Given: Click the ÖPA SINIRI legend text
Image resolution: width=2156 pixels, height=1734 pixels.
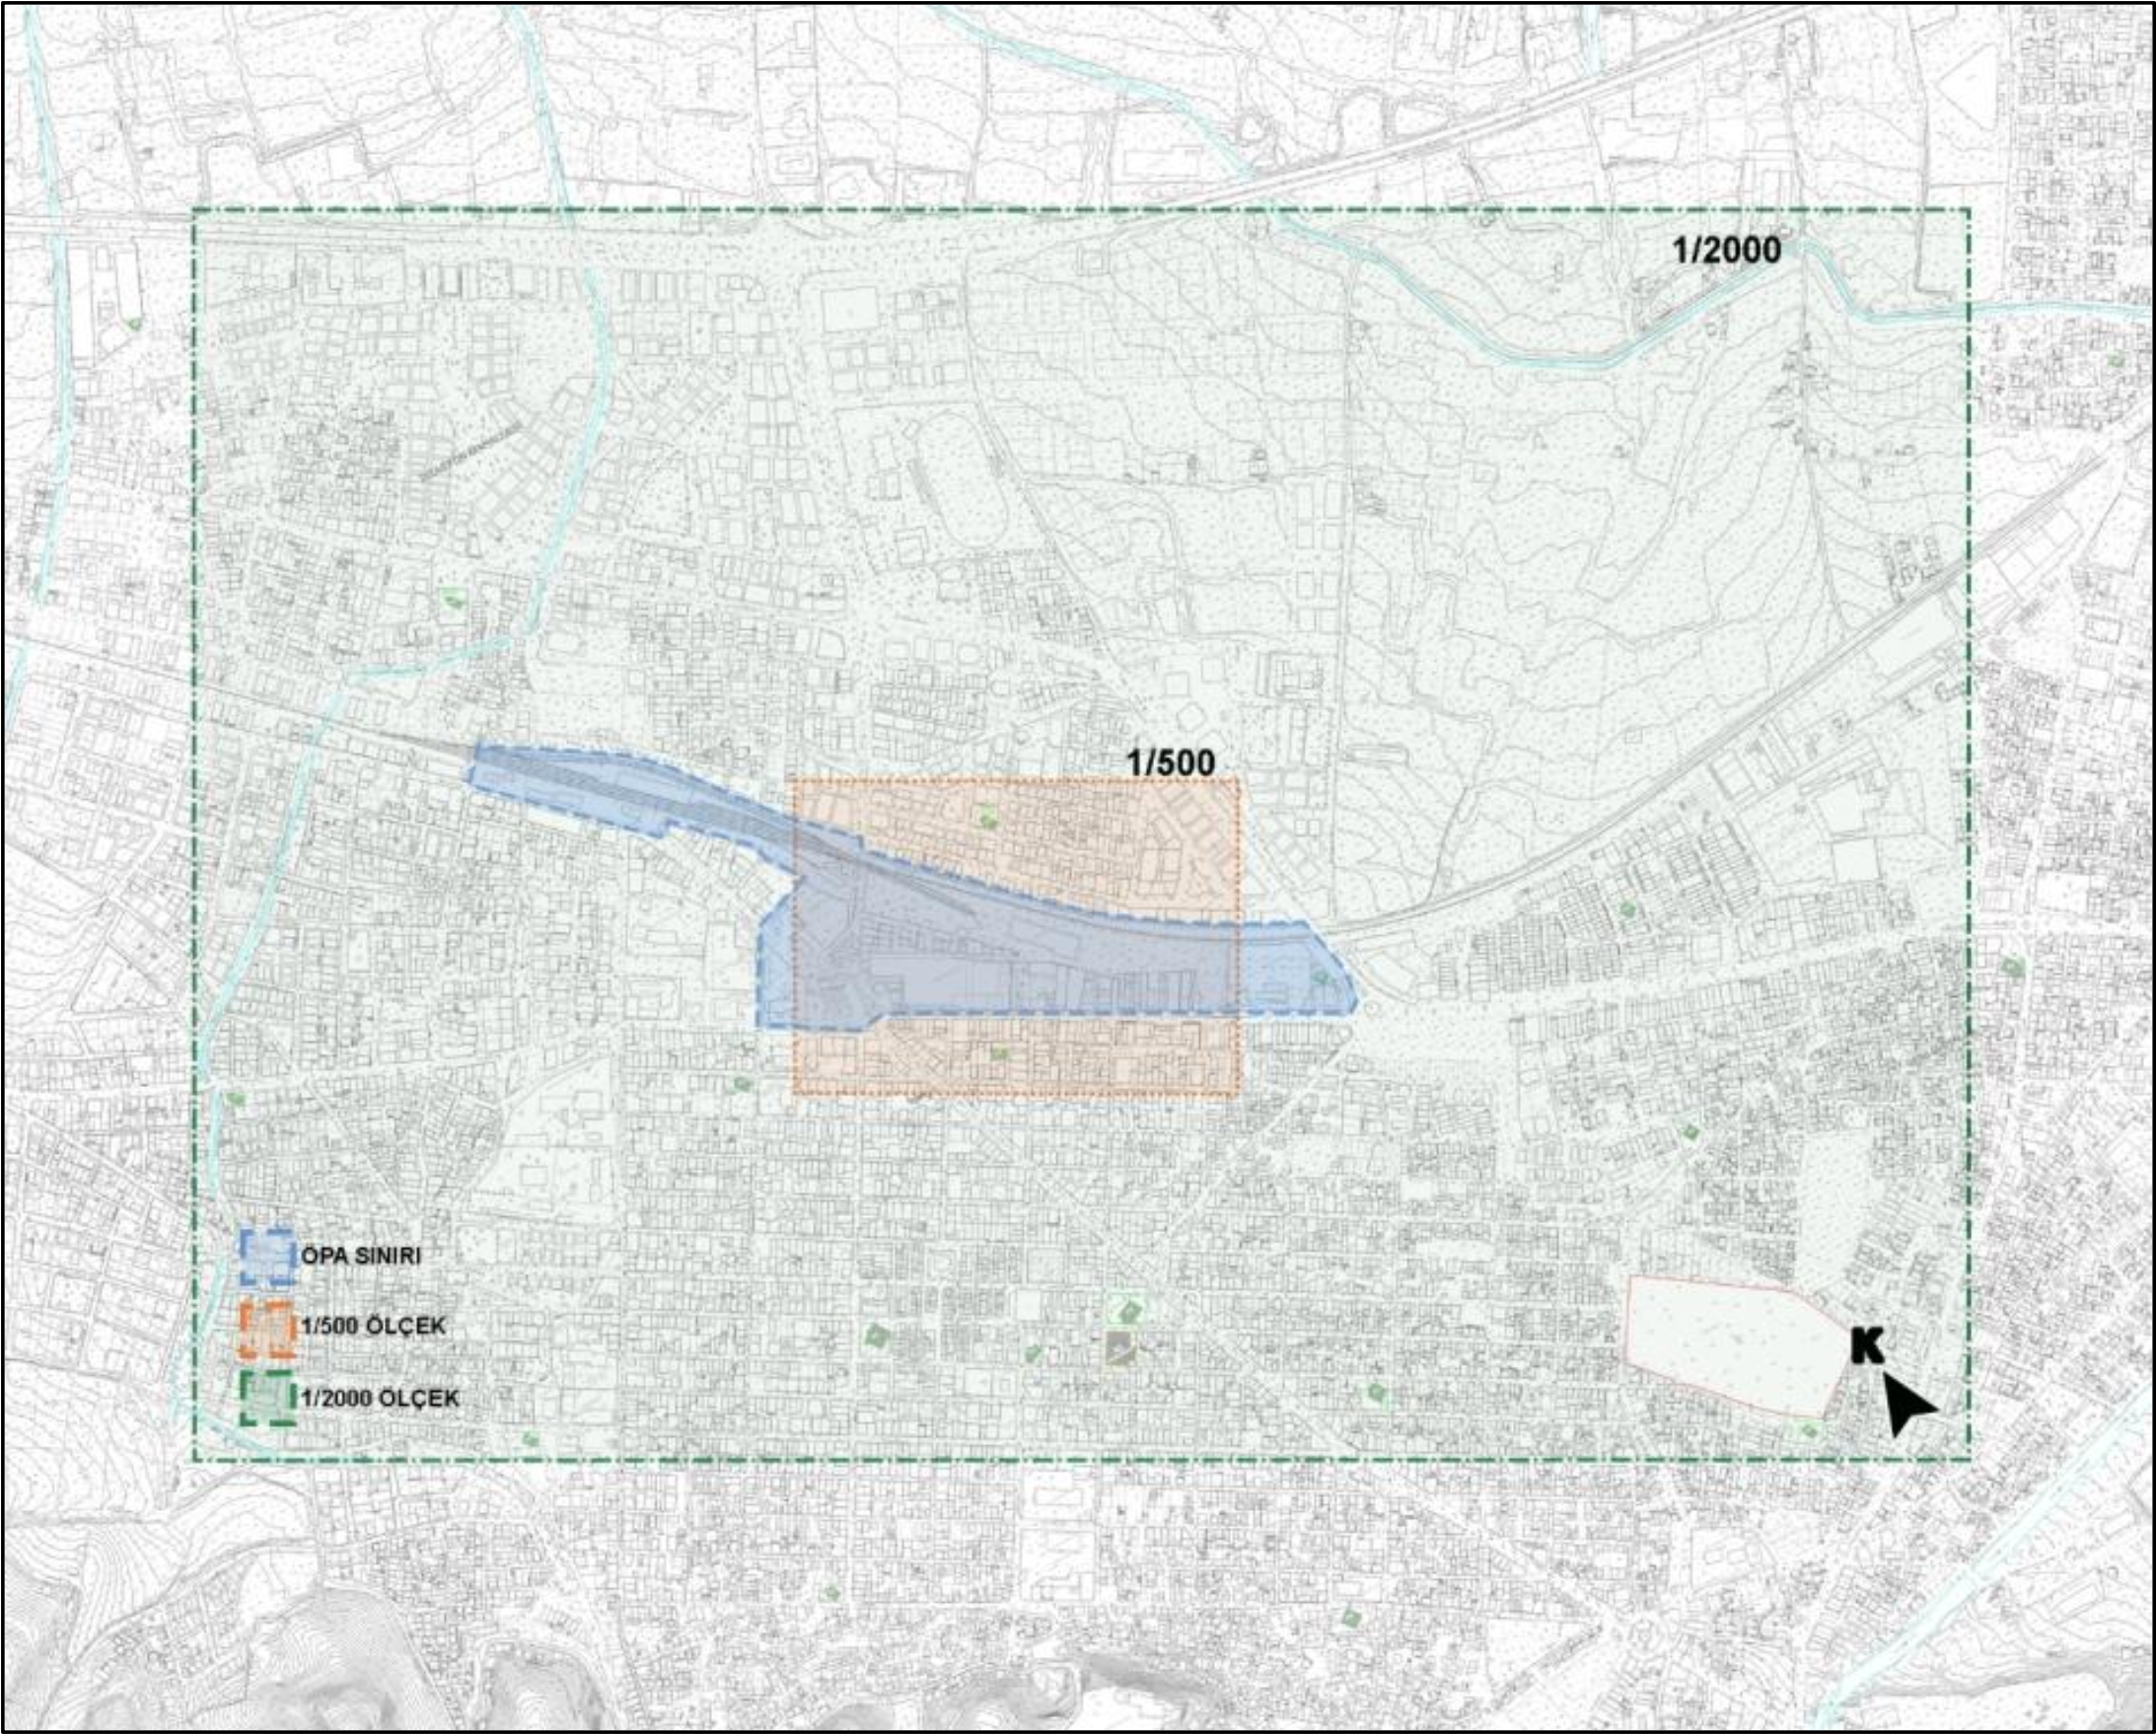Looking at the screenshot, I should [x=360, y=1256].
